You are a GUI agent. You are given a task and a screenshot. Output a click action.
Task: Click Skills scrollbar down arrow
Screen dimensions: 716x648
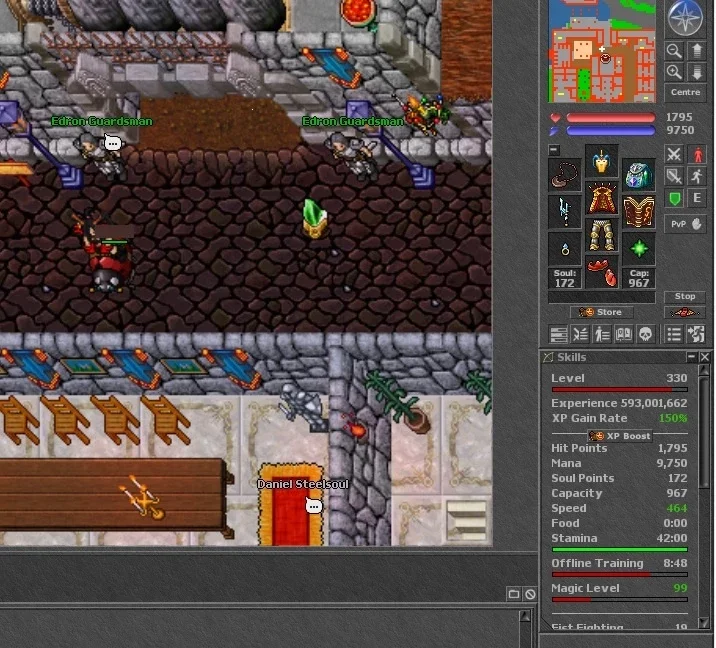point(704,622)
